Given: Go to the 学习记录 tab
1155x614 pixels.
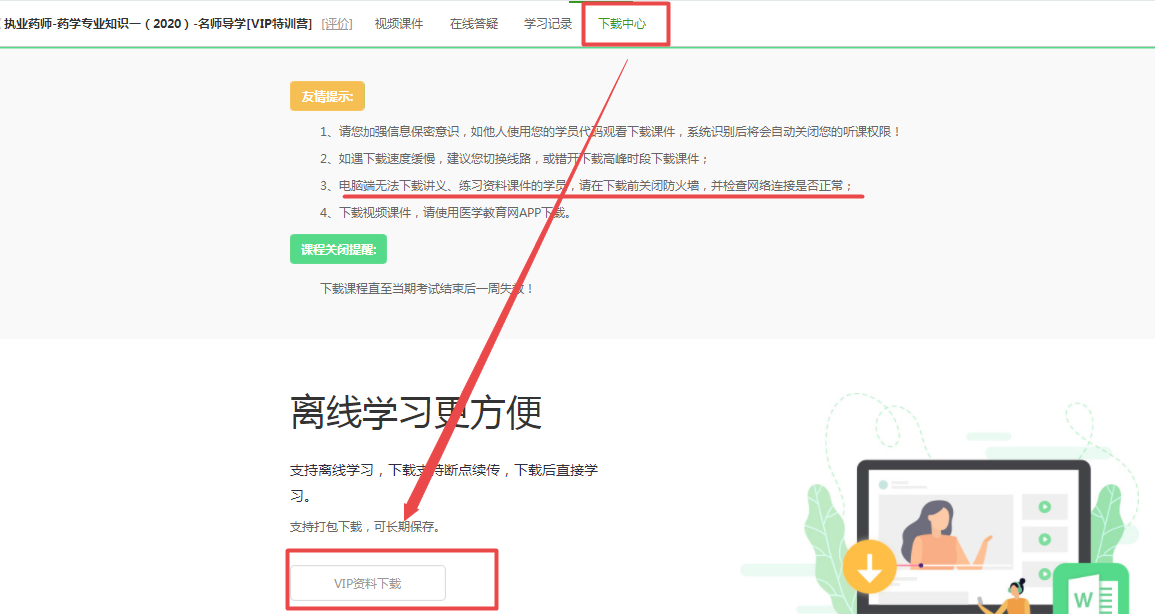Looking at the screenshot, I should [548, 23].
